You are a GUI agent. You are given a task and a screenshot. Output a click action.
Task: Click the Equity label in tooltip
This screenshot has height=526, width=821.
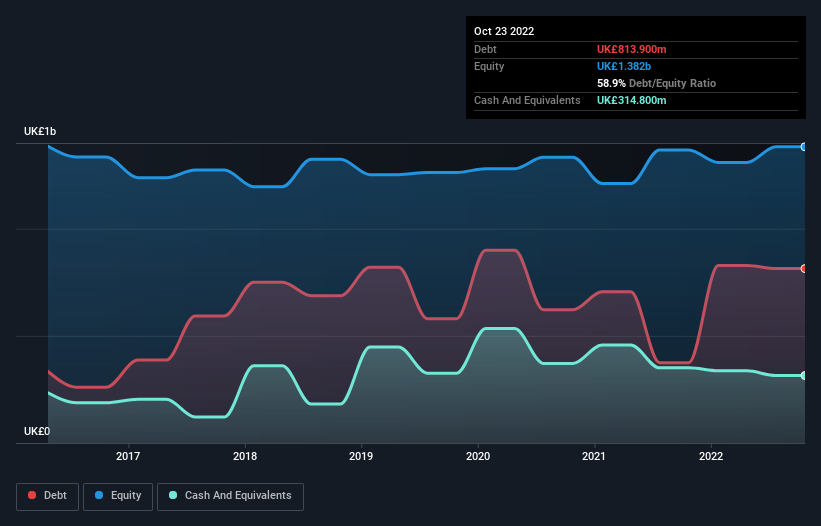coord(489,66)
